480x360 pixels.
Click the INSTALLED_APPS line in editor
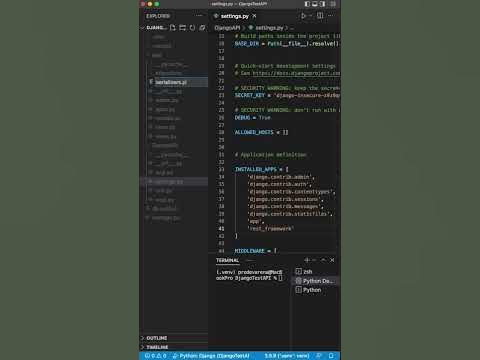click(x=262, y=169)
